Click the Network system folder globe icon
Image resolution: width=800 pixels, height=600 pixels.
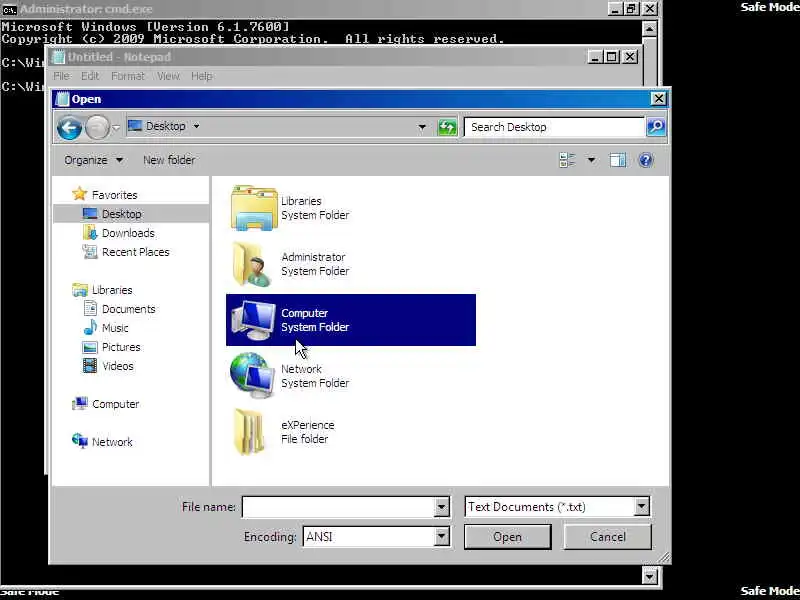tap(253, 376)
